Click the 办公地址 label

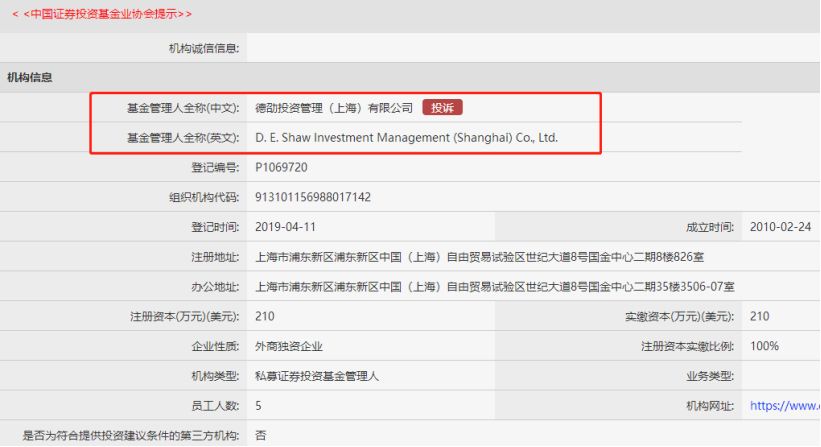tap(215, 287)
